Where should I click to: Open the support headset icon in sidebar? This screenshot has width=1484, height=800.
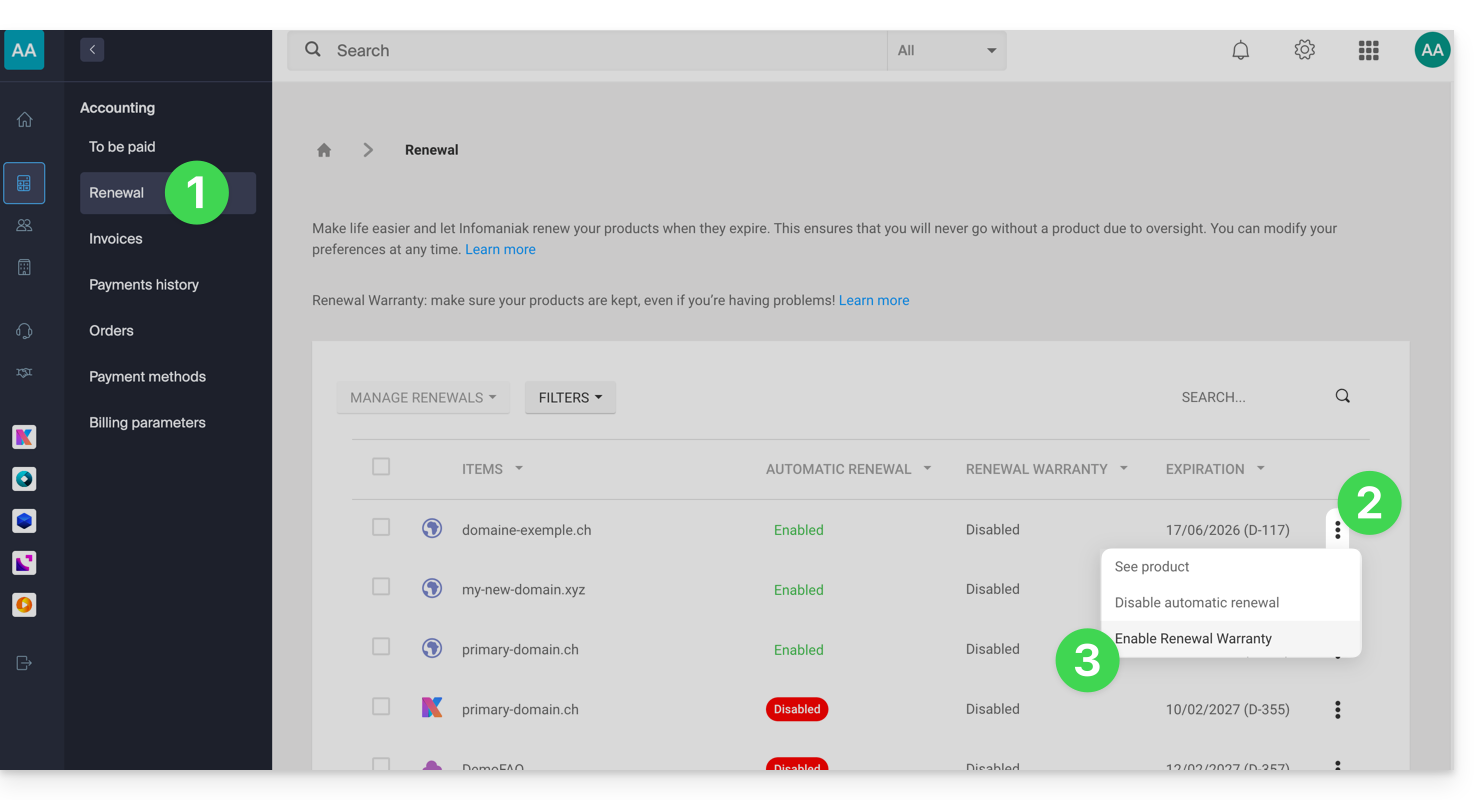[24, 331]
